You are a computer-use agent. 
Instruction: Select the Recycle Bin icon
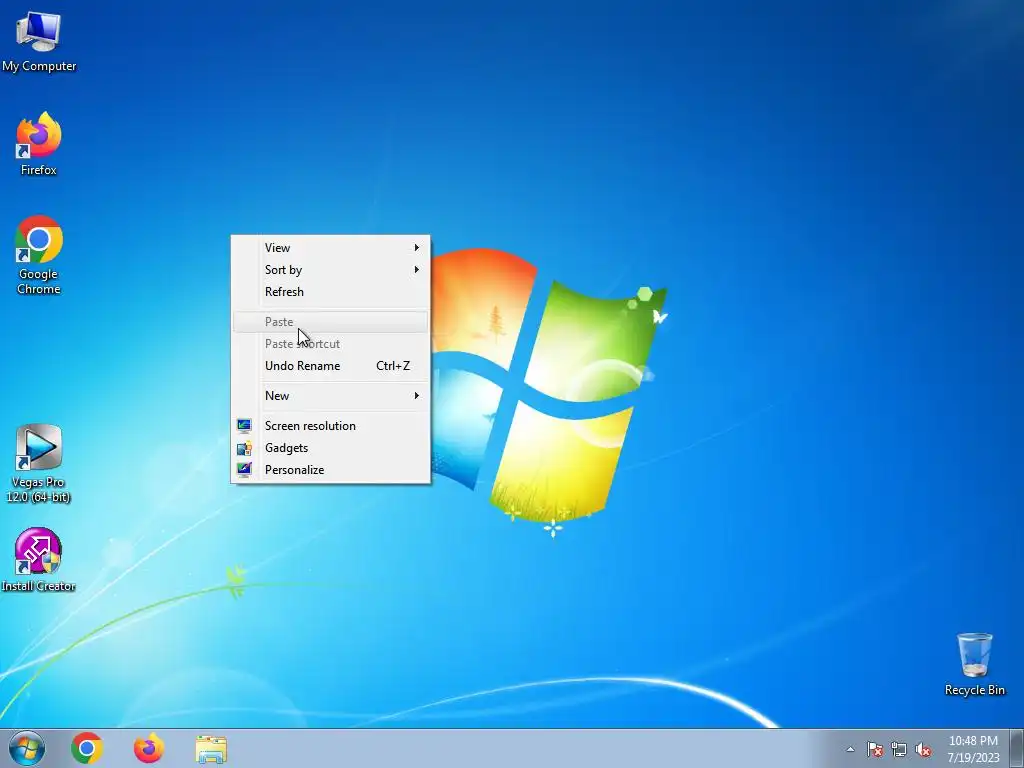974,664
